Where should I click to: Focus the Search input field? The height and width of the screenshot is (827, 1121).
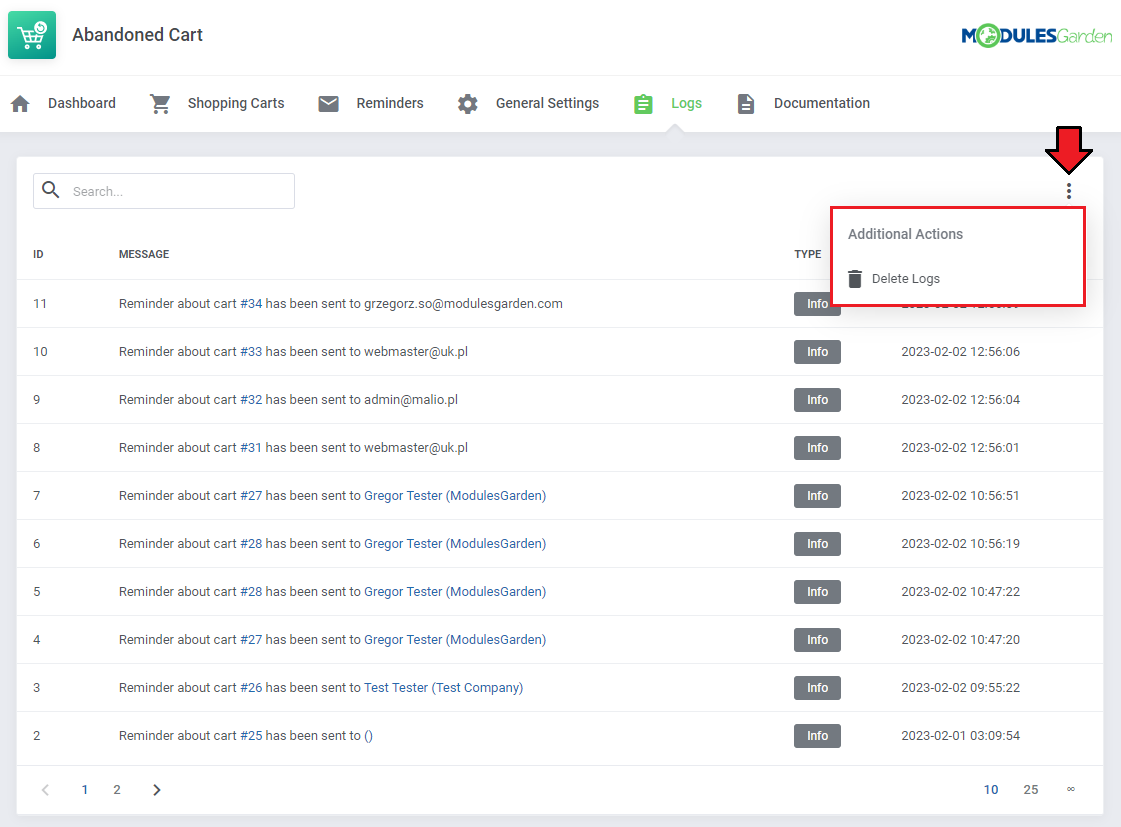(164, 191)
